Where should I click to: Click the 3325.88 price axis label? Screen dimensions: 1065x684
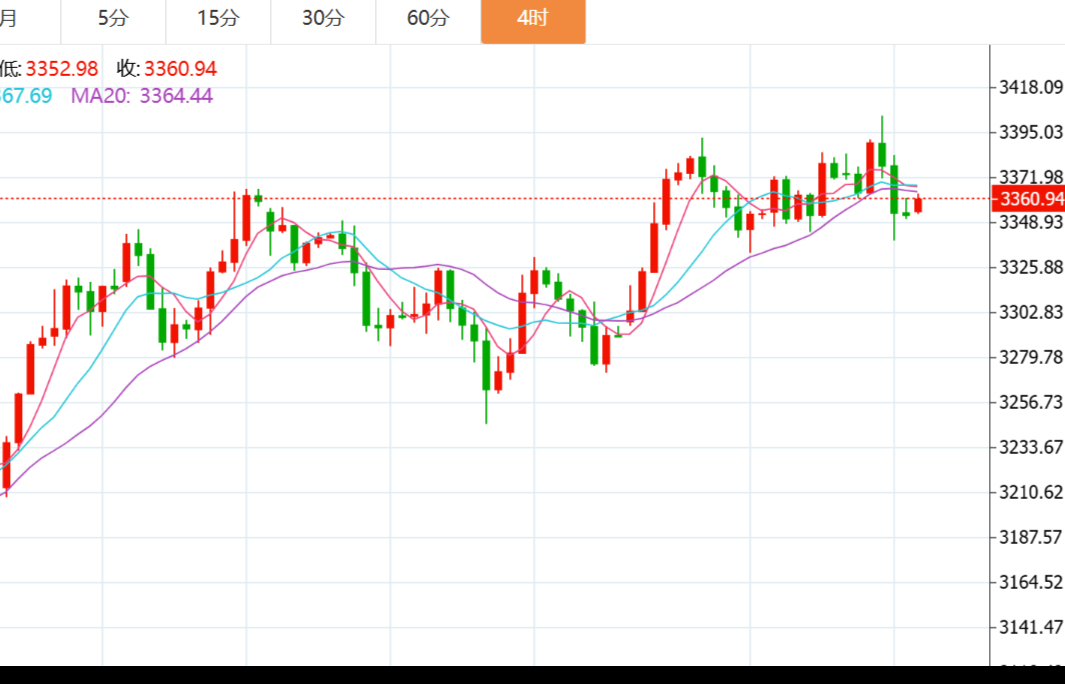click(1030, 267)
